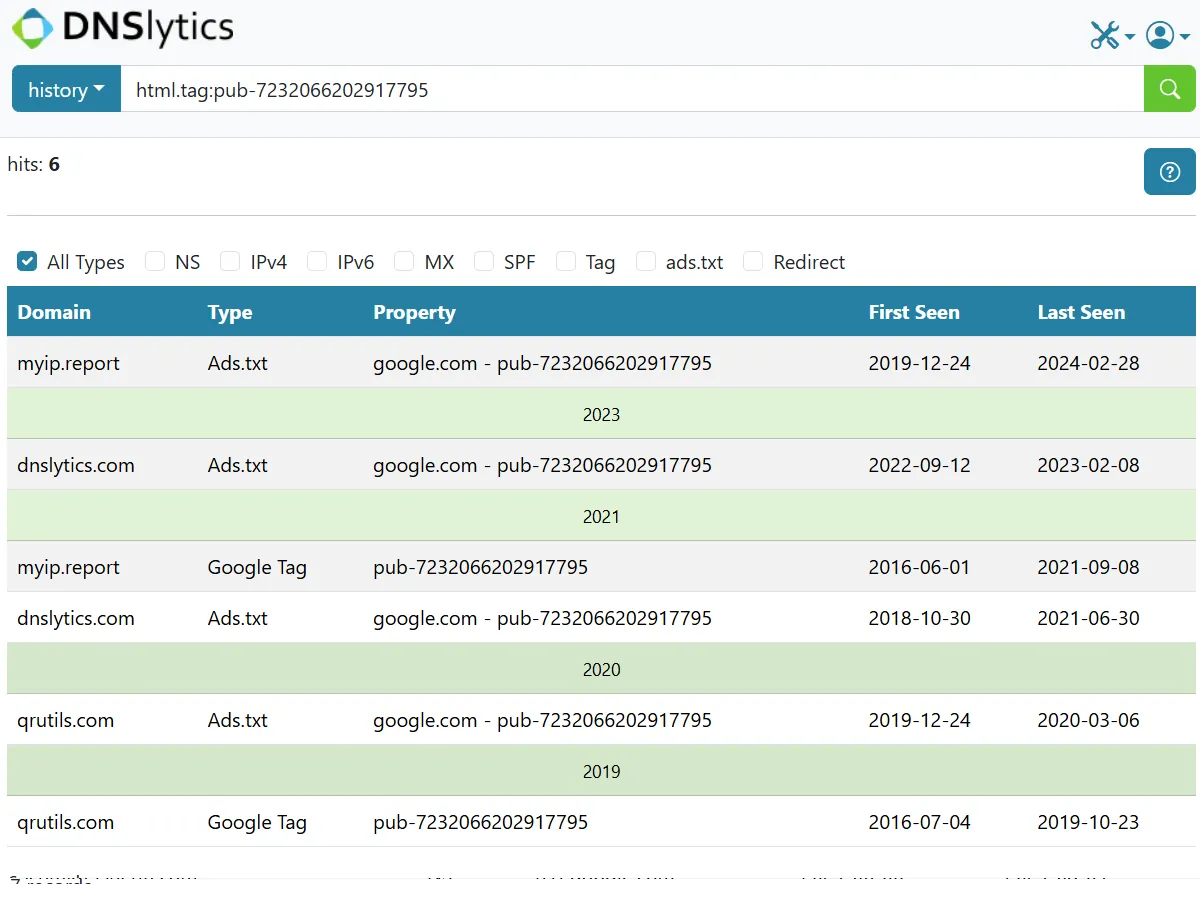
Task: Uncheck the All Types checkbox
Action: click(27, 262)
